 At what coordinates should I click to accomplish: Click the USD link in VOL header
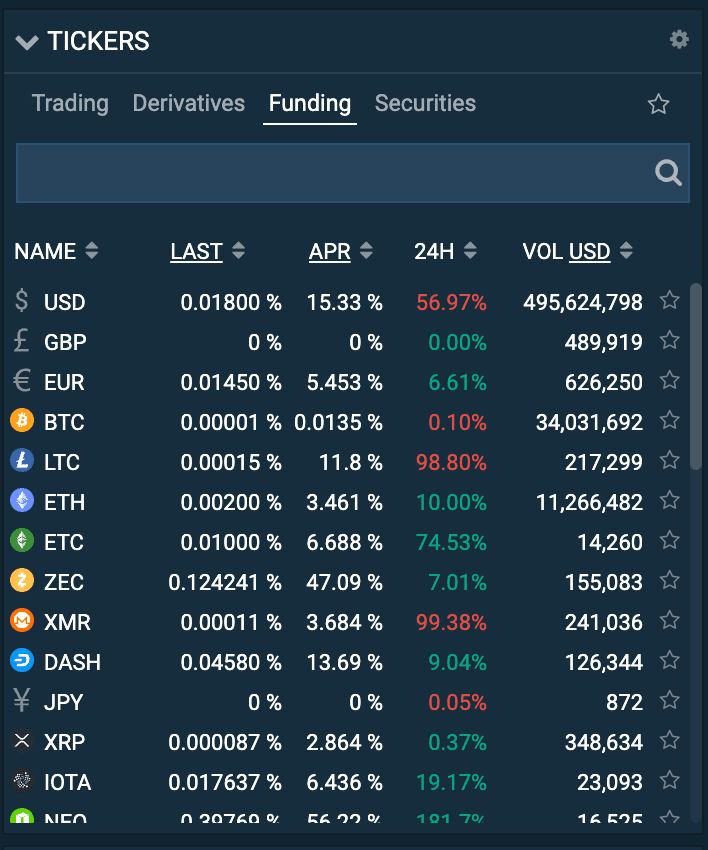tap(589, 251)
